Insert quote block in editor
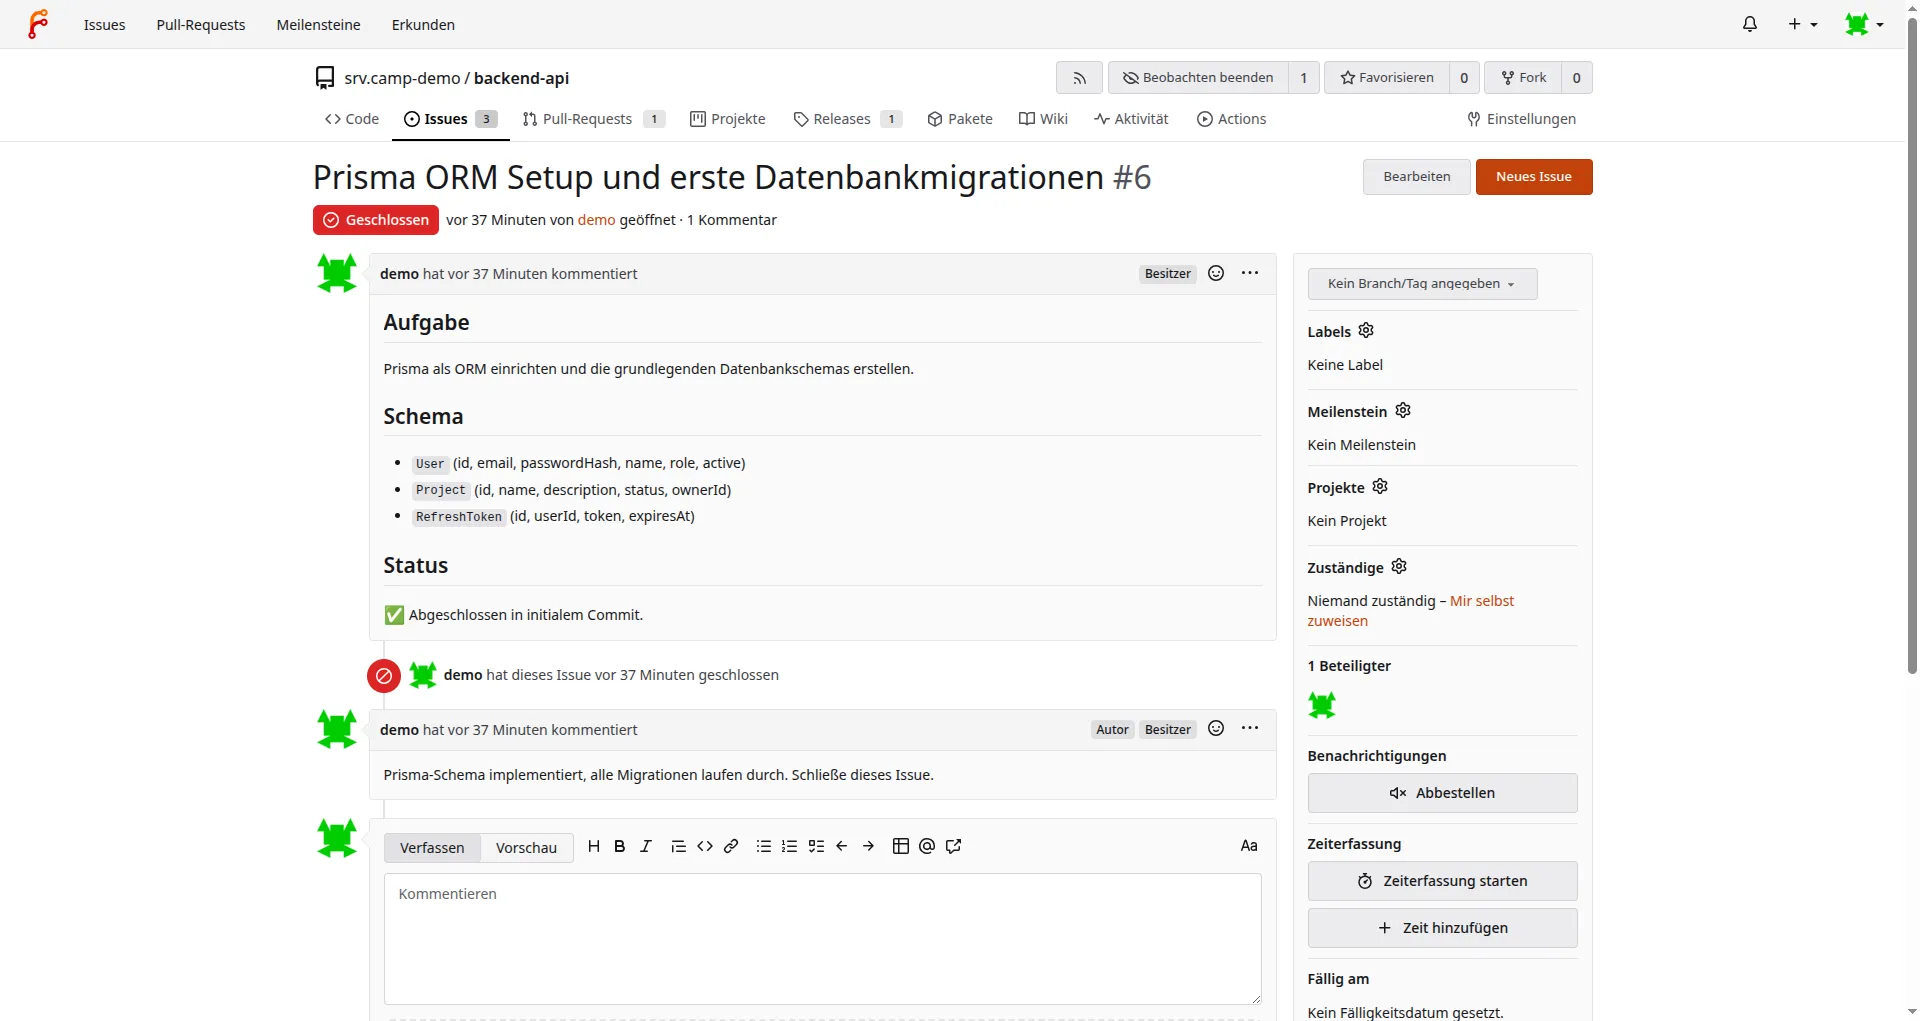The width and height of the screenshot is (1920, 1021). [x=678, y=847]
